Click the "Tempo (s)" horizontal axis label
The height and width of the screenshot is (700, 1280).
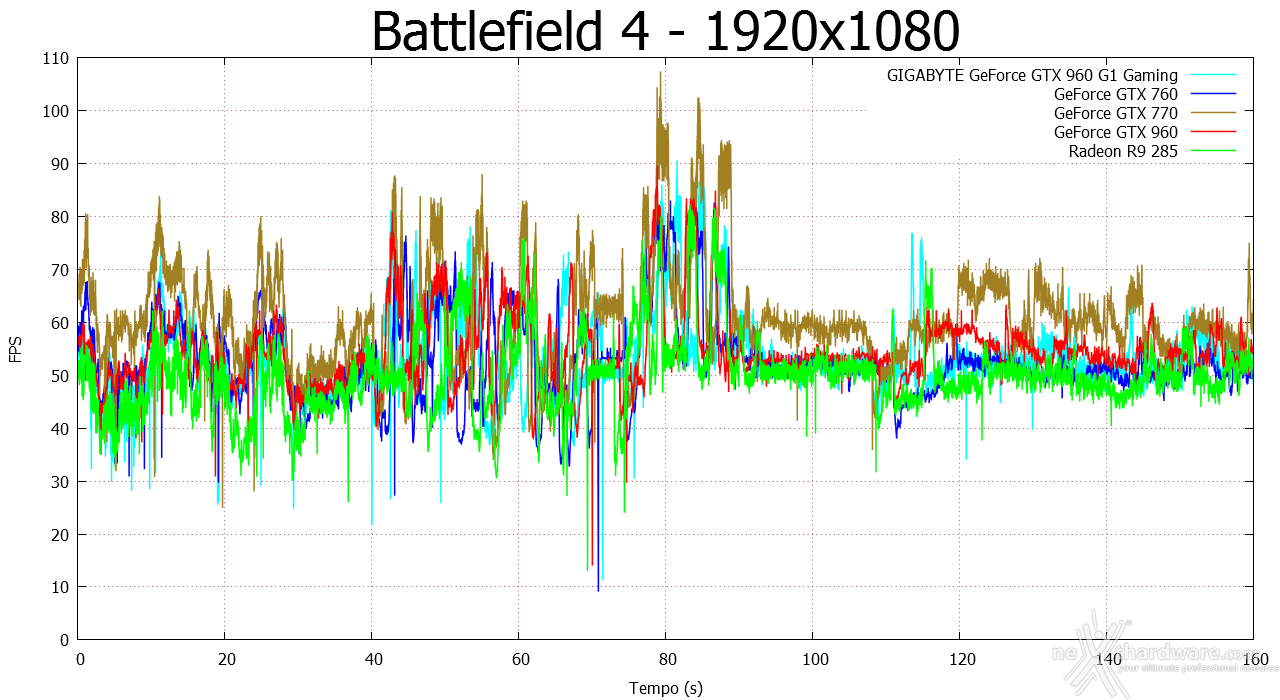tap(665, 688)
